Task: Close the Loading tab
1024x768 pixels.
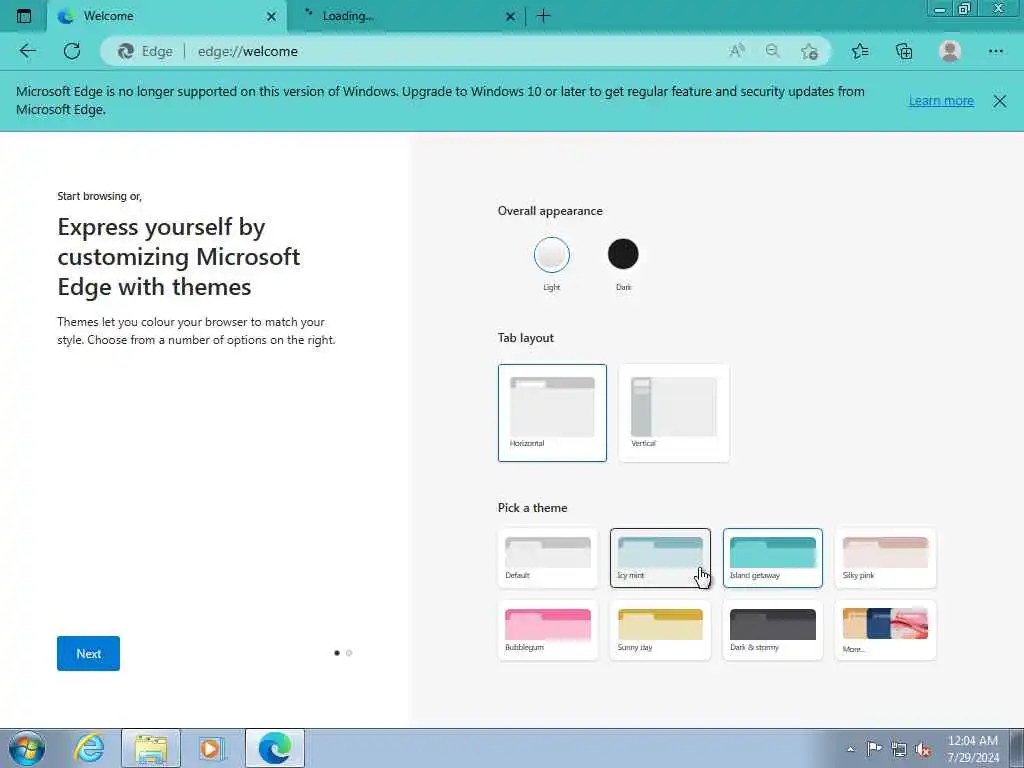Action: point(510,16)
